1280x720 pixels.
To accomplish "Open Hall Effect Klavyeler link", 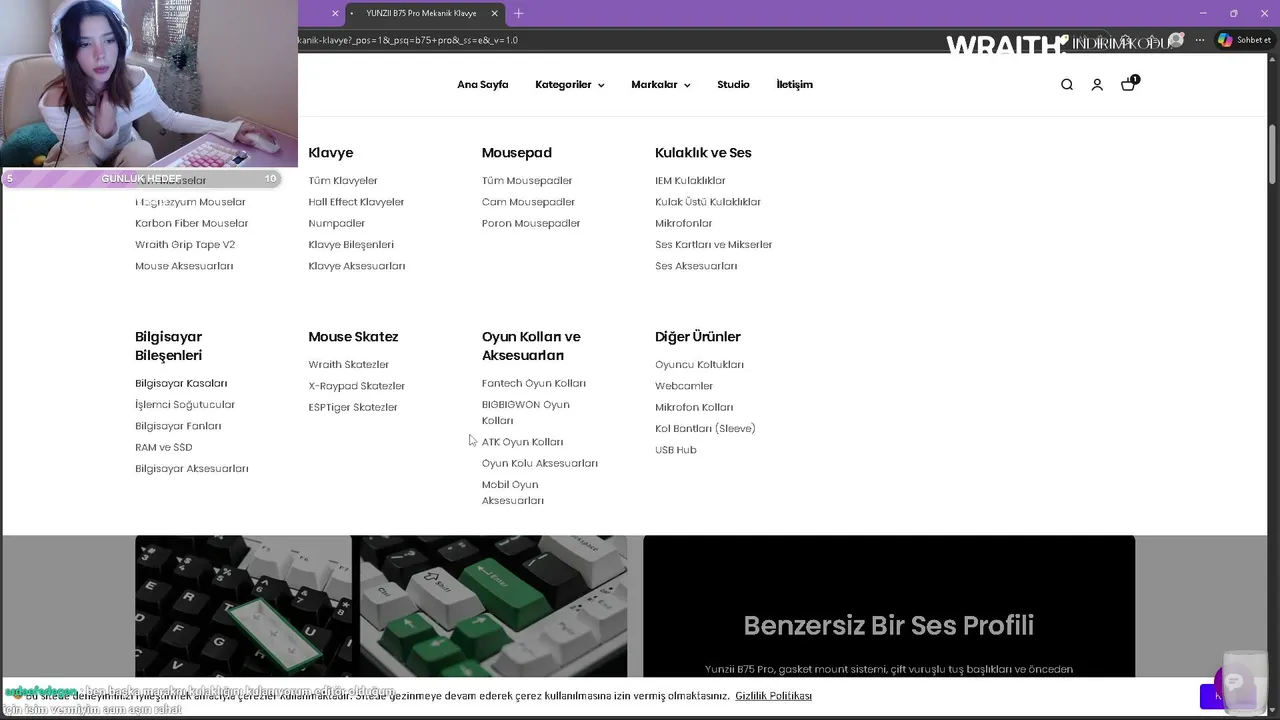I will click(x=356, y=202).
